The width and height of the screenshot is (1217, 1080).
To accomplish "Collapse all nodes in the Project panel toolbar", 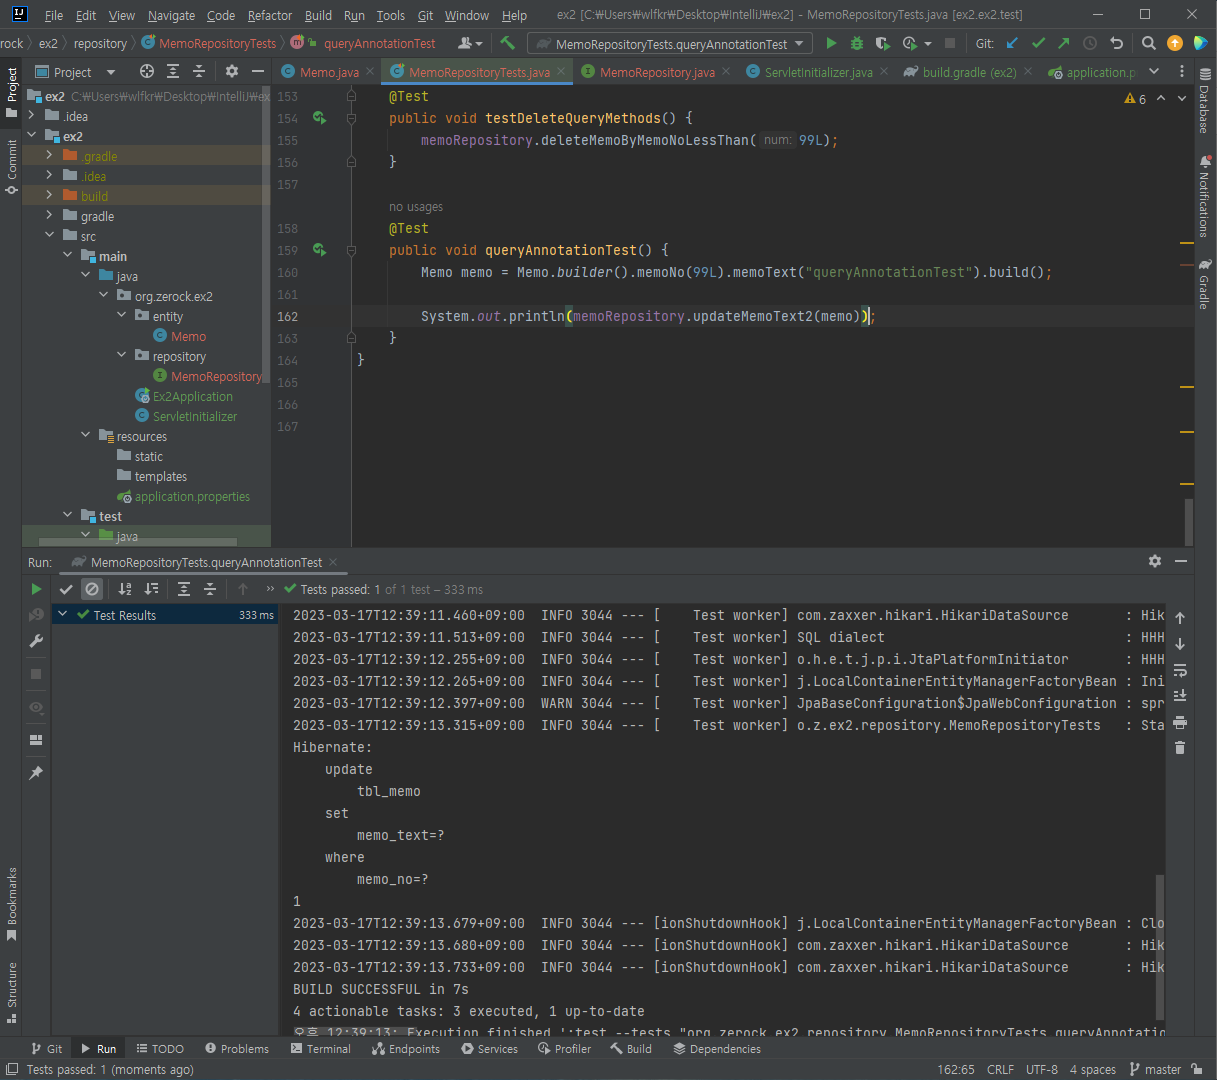I will 199,71.
